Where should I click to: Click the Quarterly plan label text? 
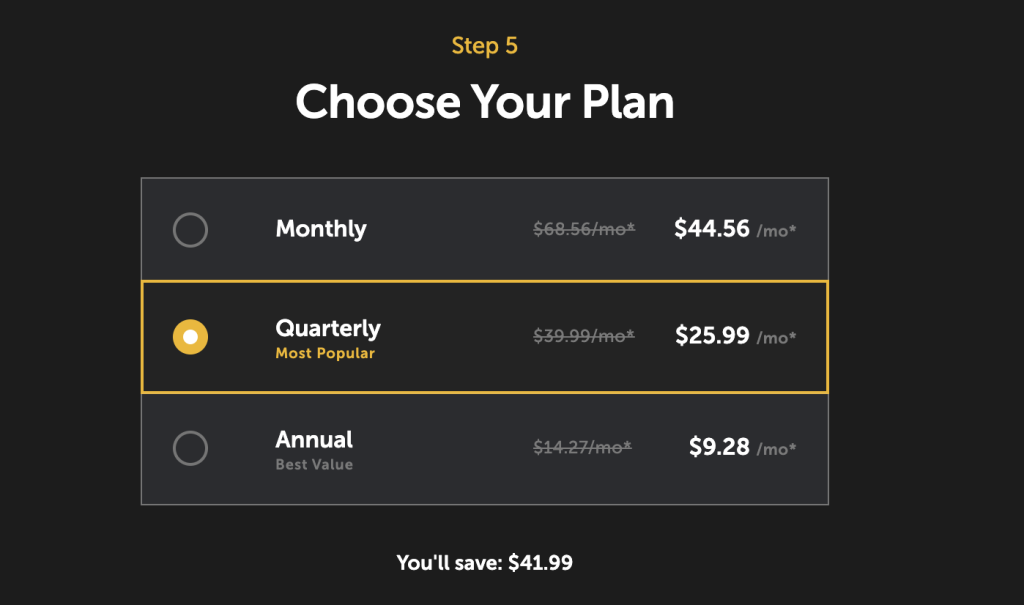[x=328, y=328]
